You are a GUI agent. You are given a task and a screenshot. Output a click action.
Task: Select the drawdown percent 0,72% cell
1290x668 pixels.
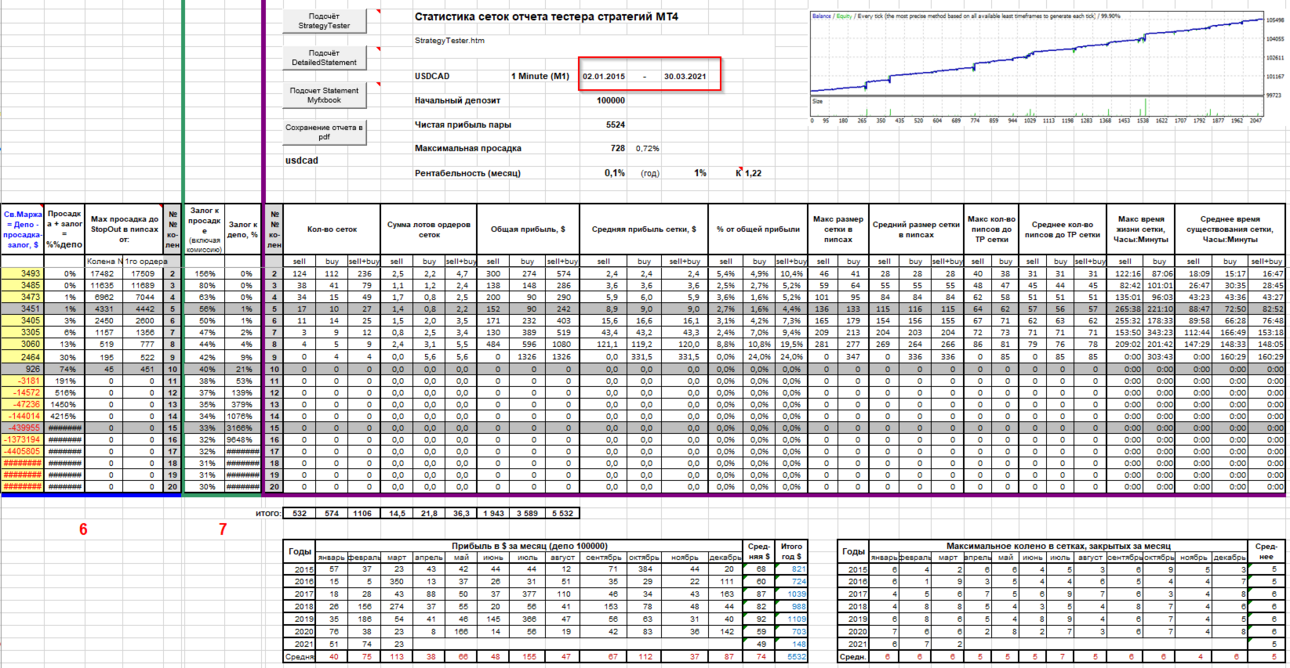(647, 149)
